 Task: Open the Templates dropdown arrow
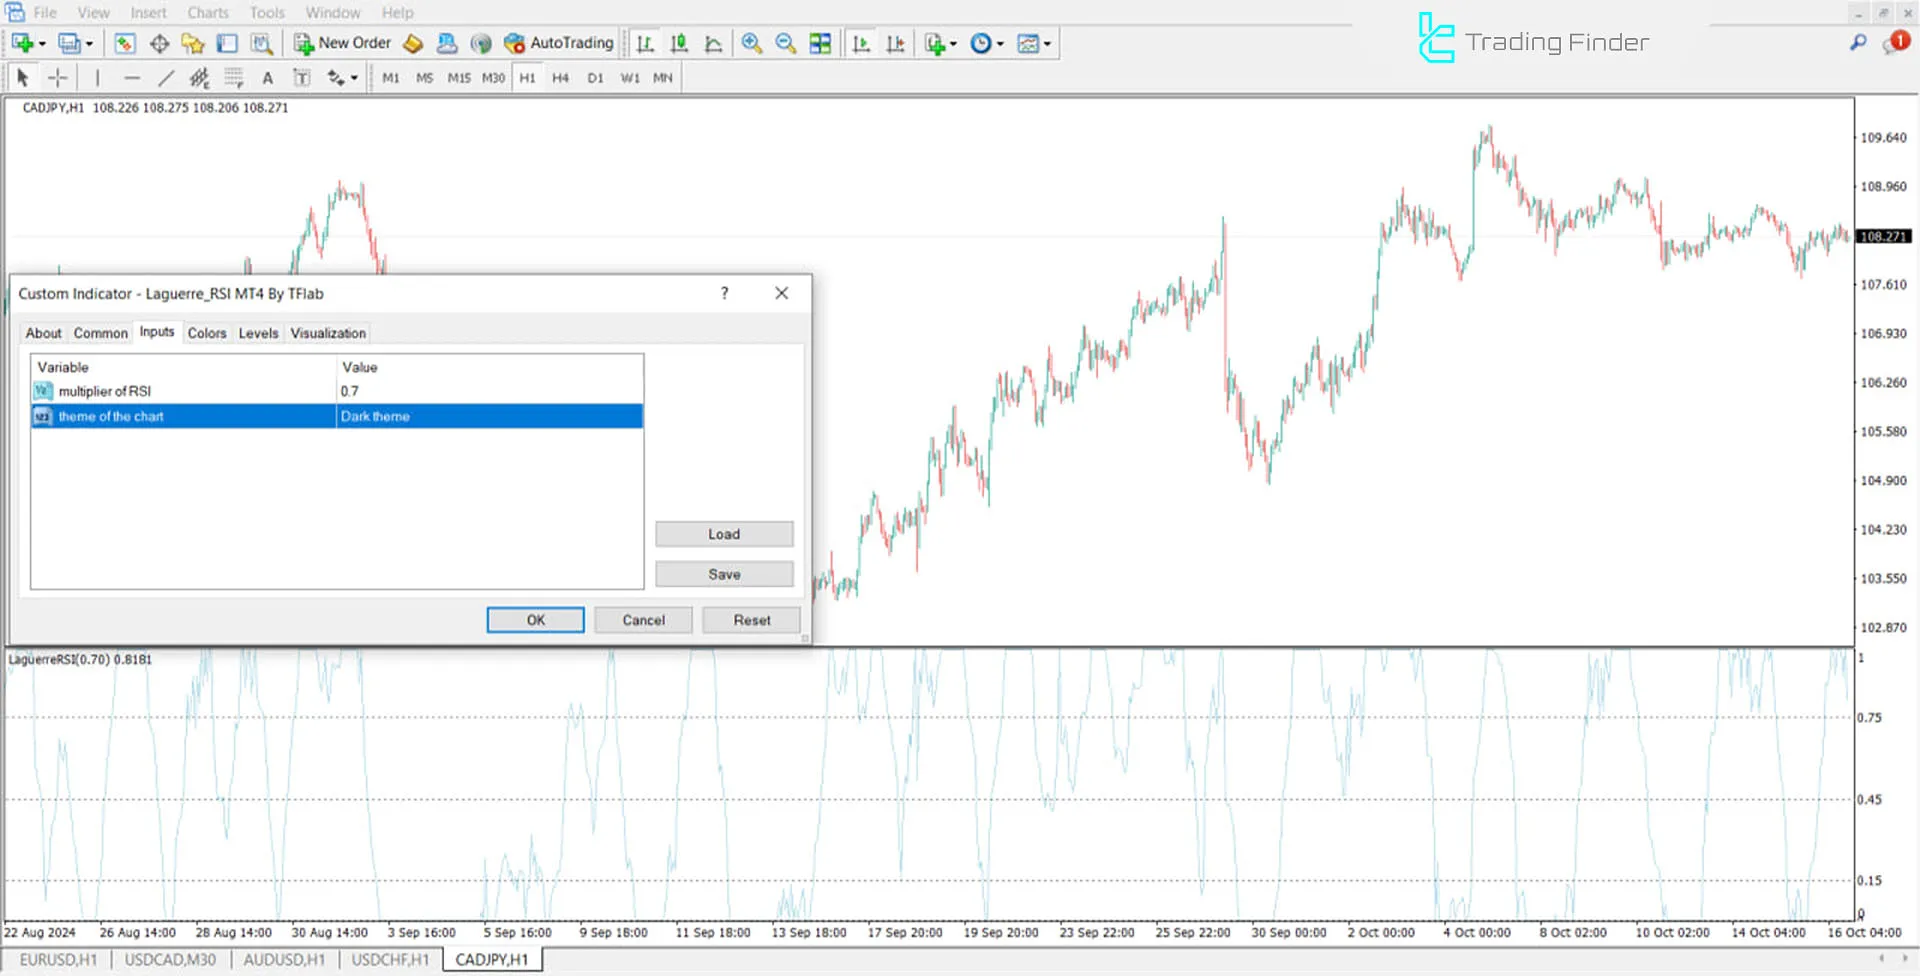coord(1046,43)
